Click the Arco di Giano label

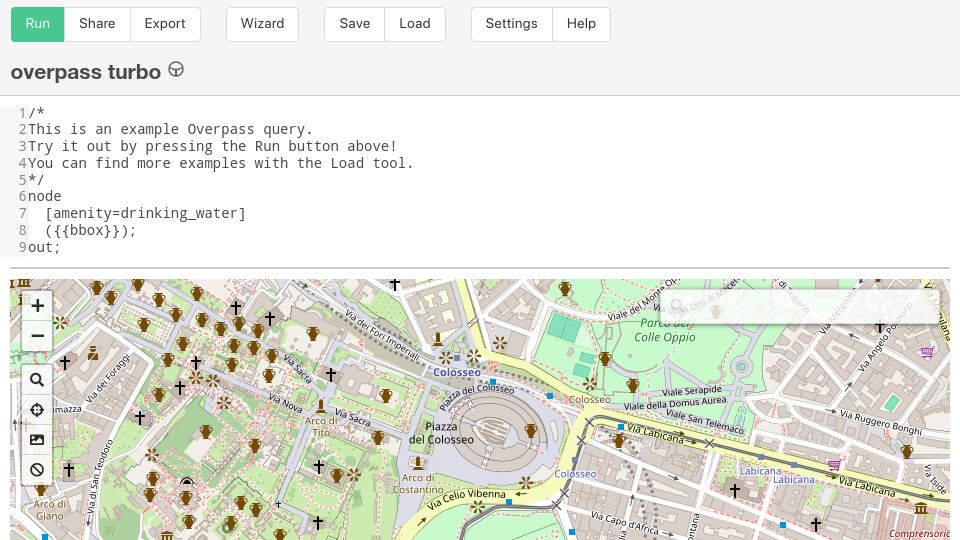point(49,510)
